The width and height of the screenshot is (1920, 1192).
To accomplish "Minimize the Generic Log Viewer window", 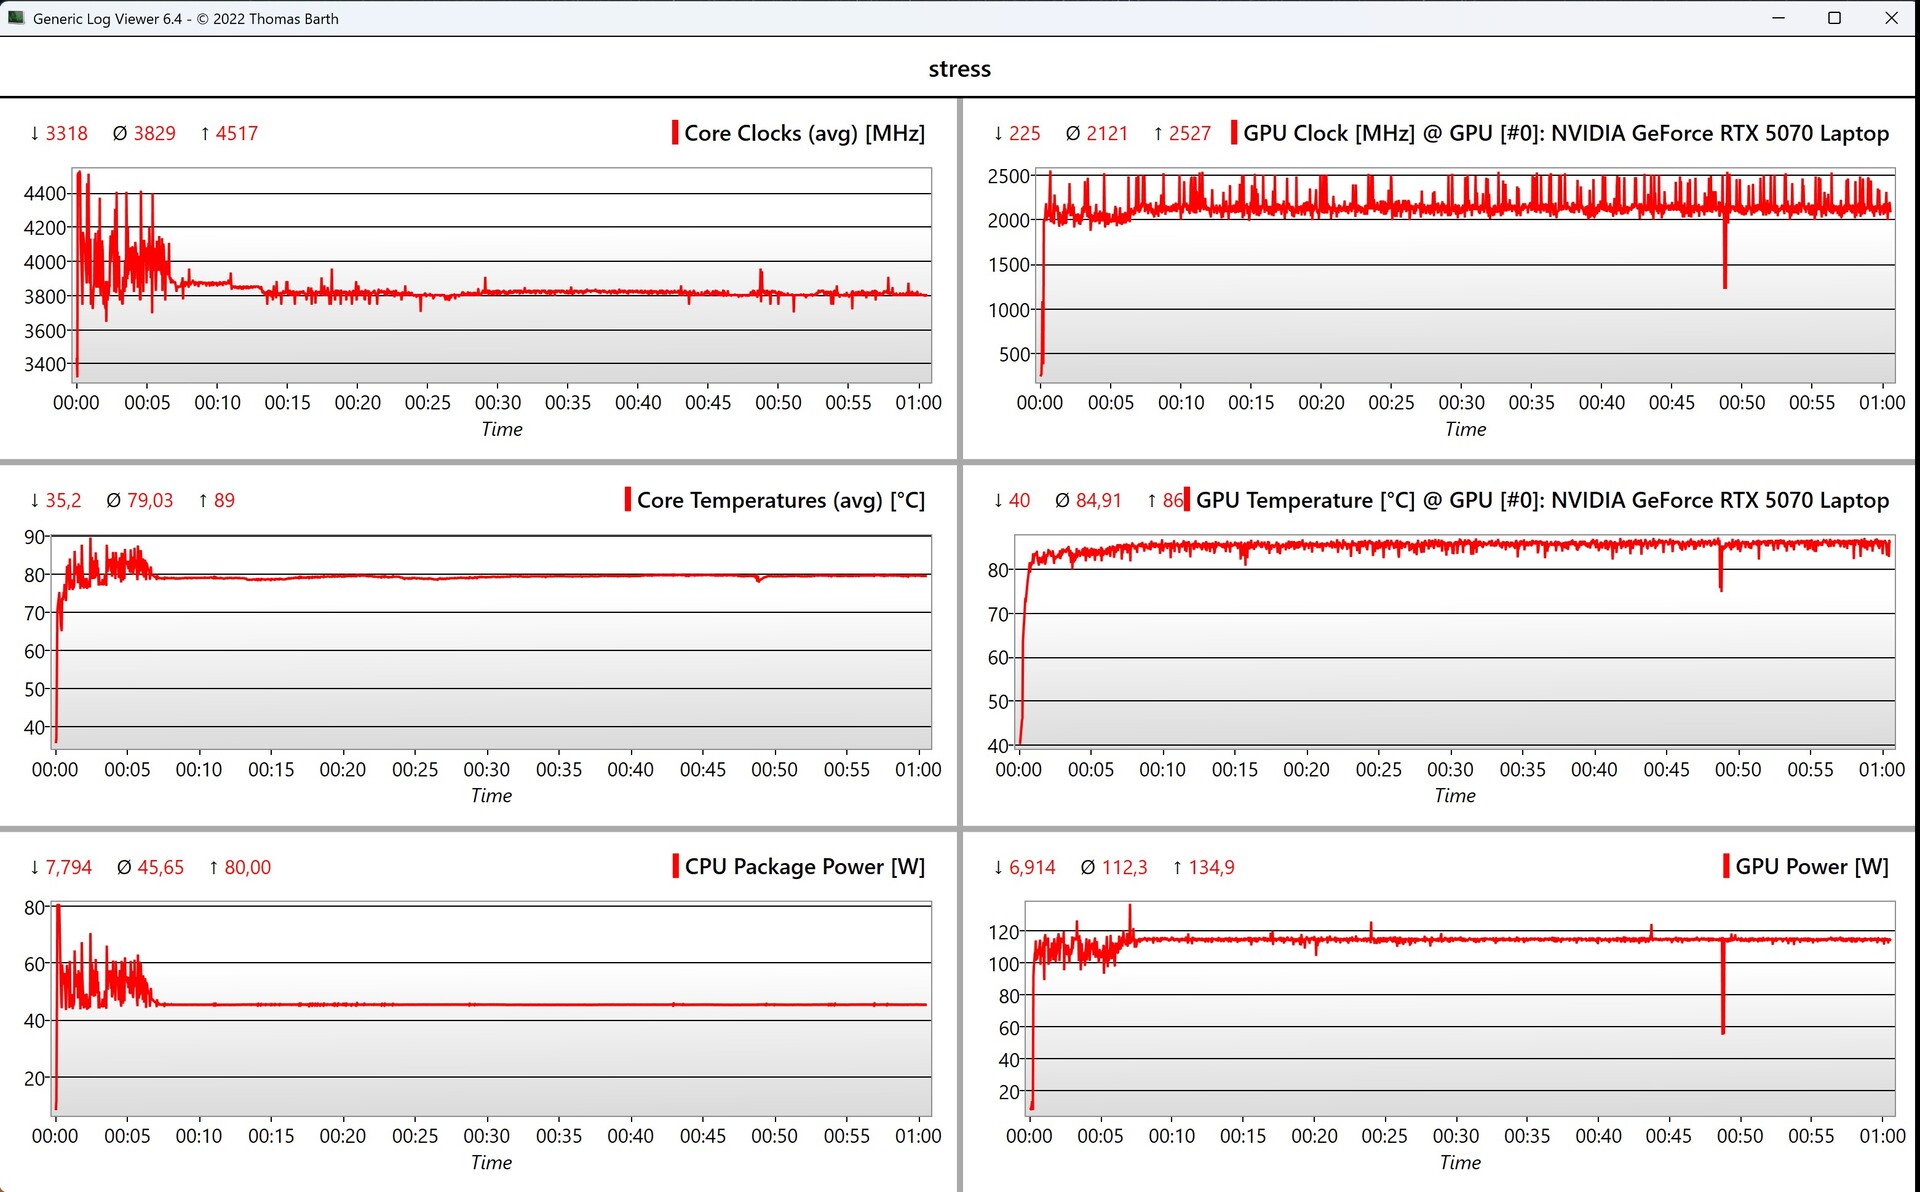I will point(1778,18).
